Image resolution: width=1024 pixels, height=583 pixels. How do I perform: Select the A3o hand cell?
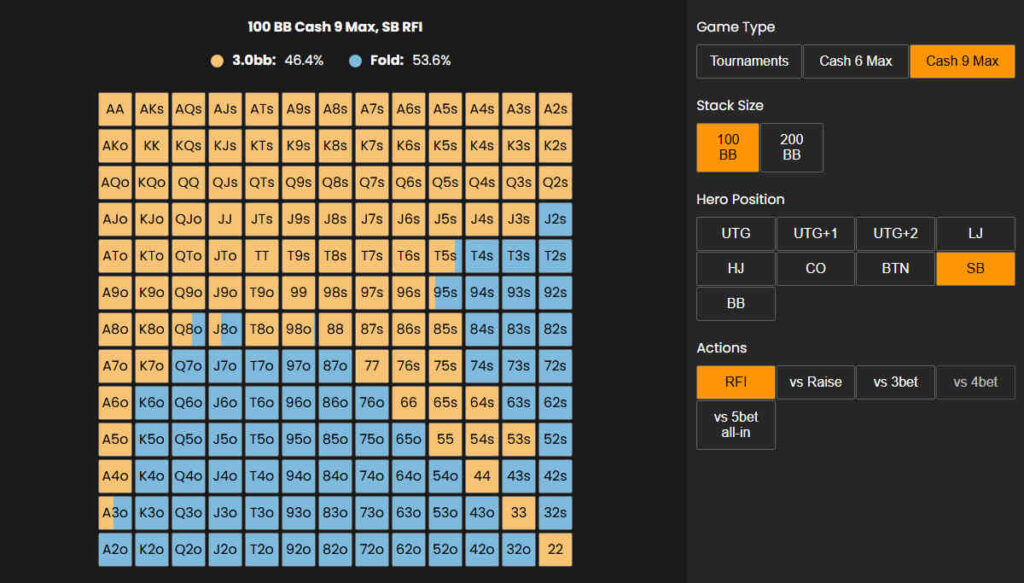(115, 512)
